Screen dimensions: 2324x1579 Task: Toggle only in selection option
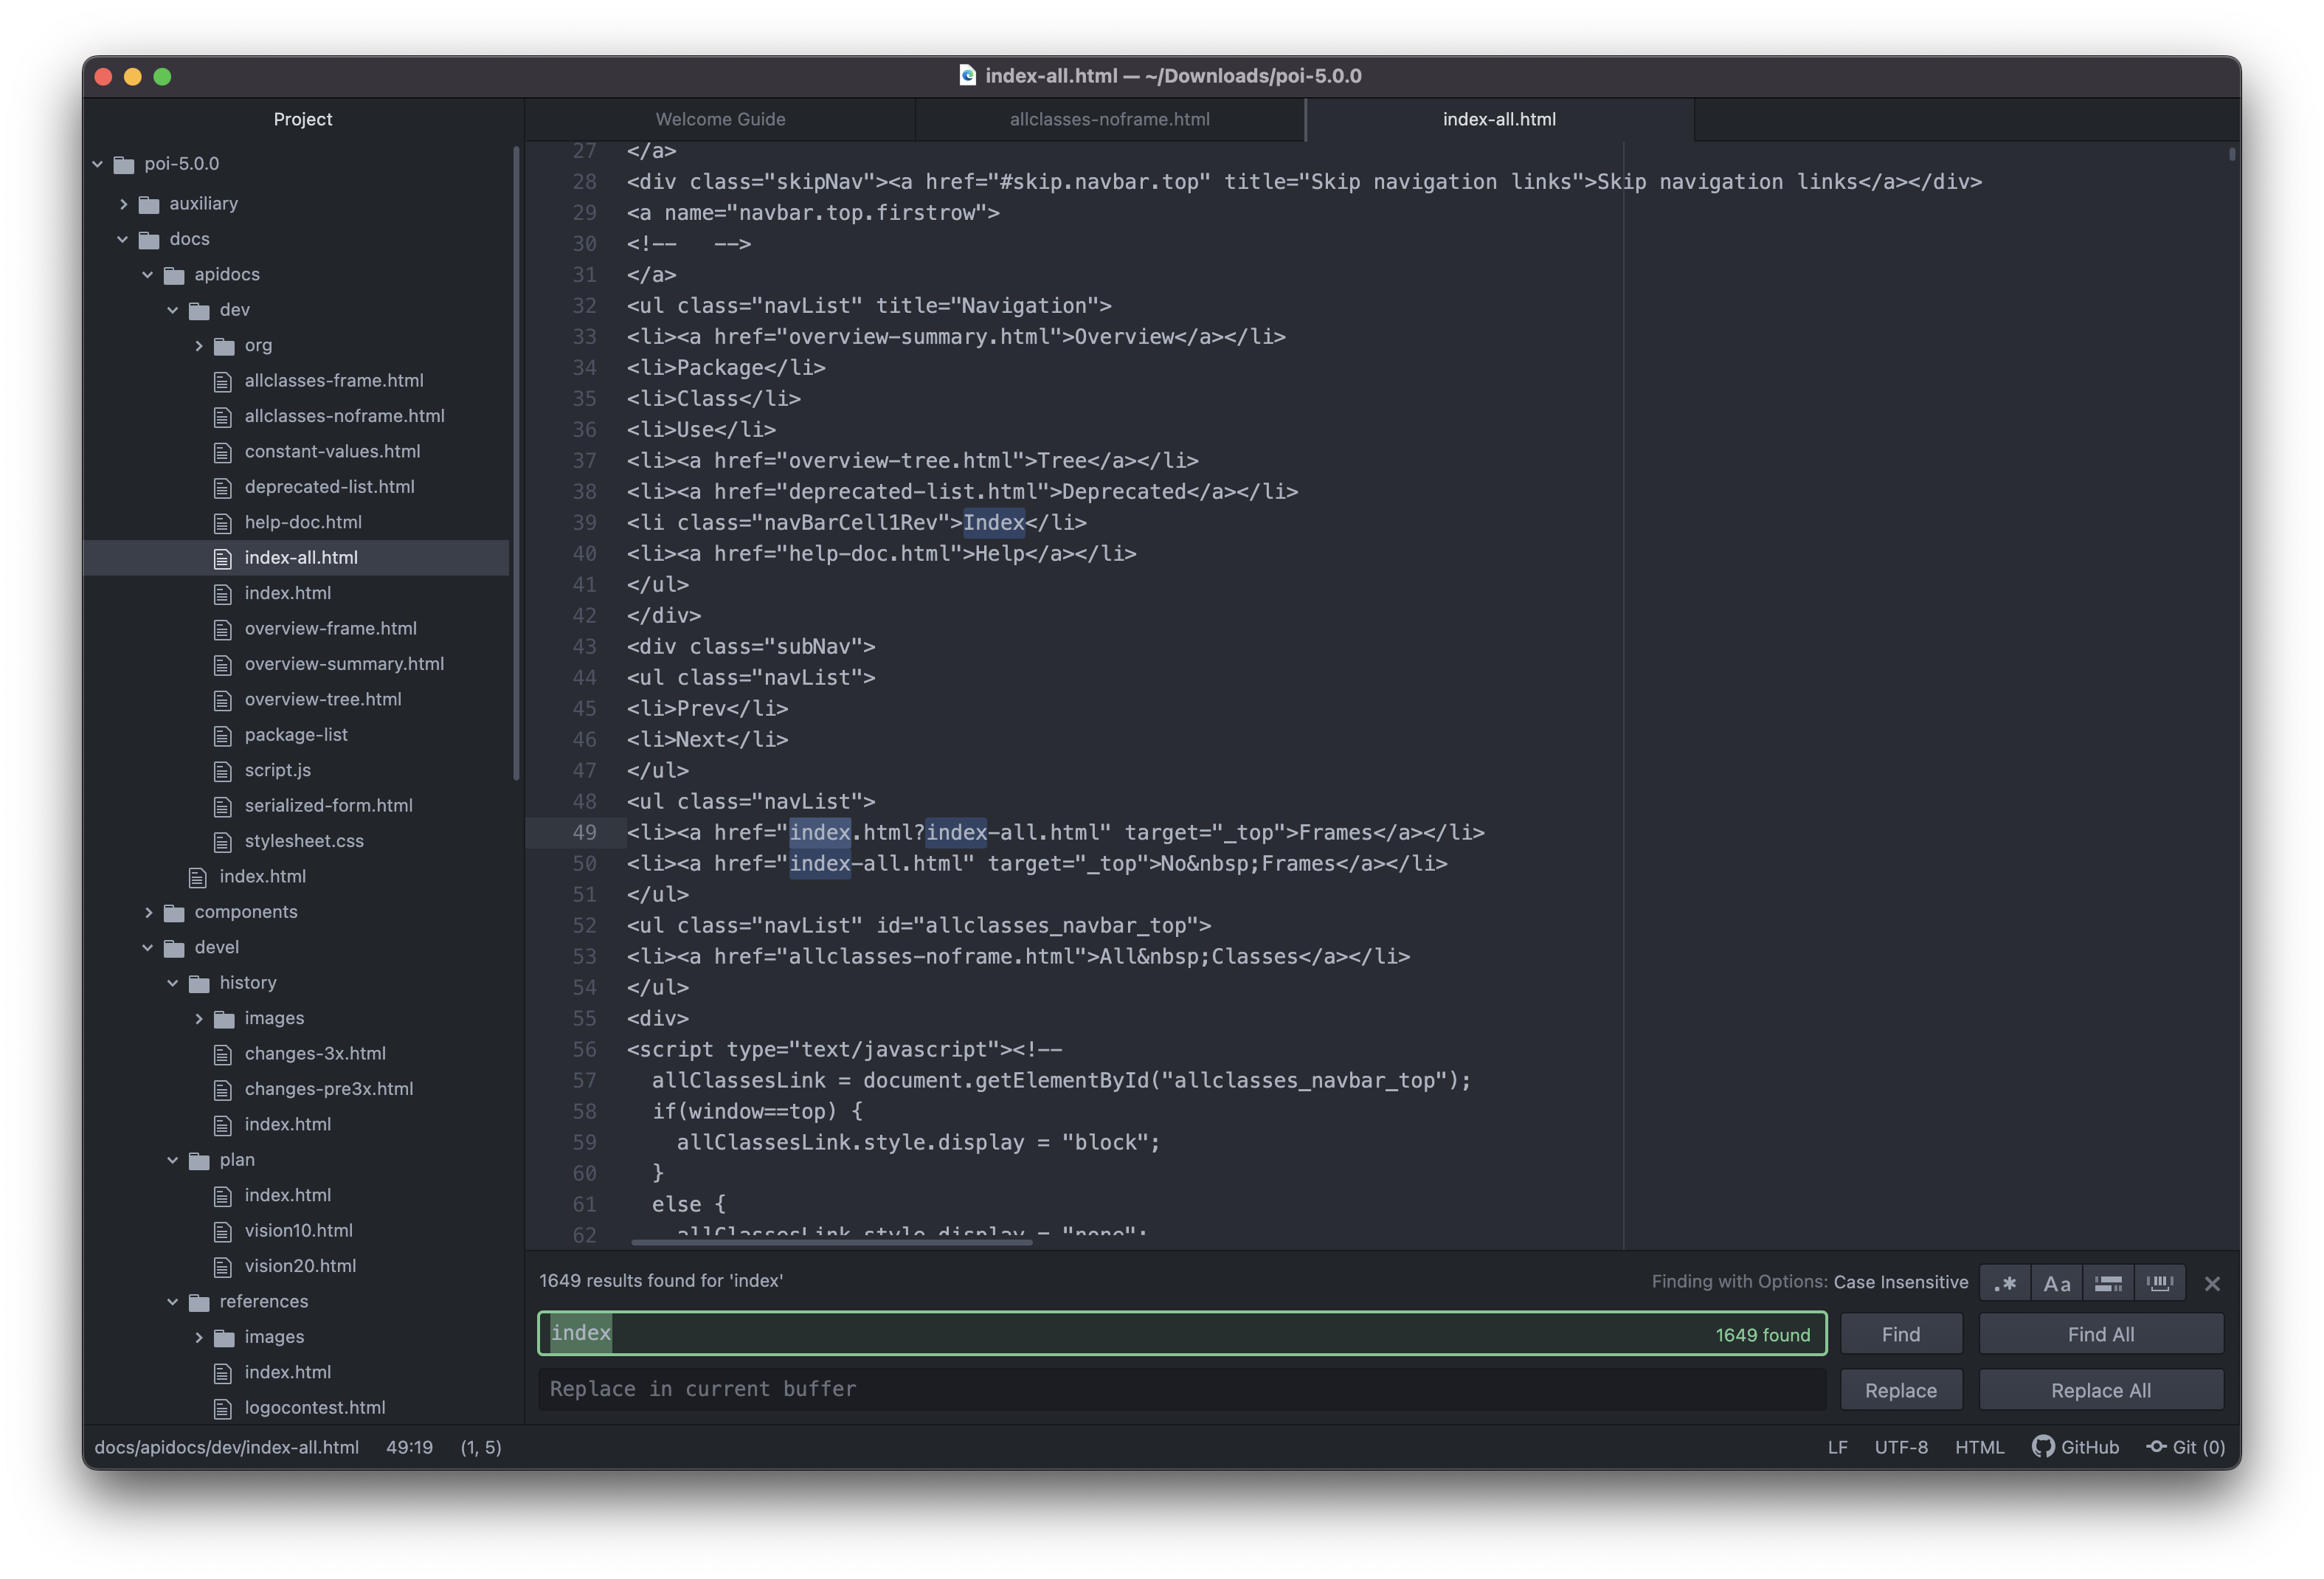tap(2108, 1283)
